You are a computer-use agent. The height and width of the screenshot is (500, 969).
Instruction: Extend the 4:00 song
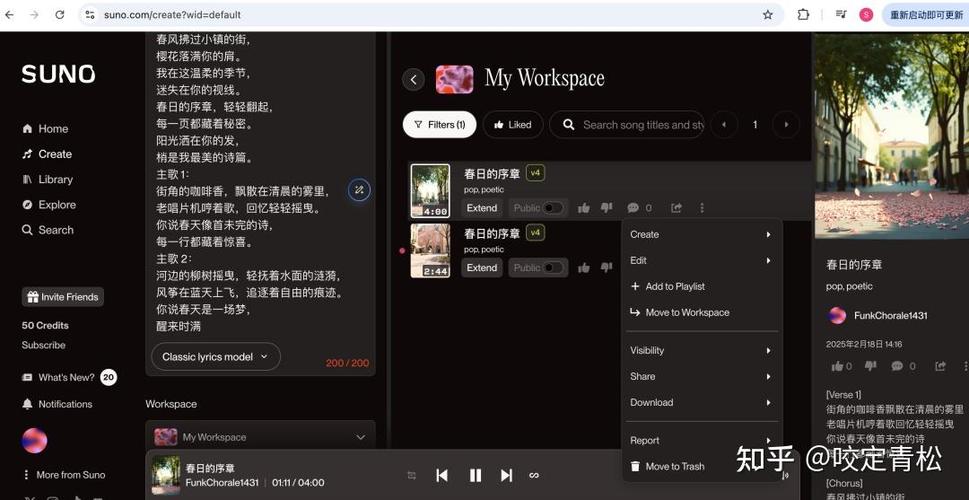click(481, 208)
